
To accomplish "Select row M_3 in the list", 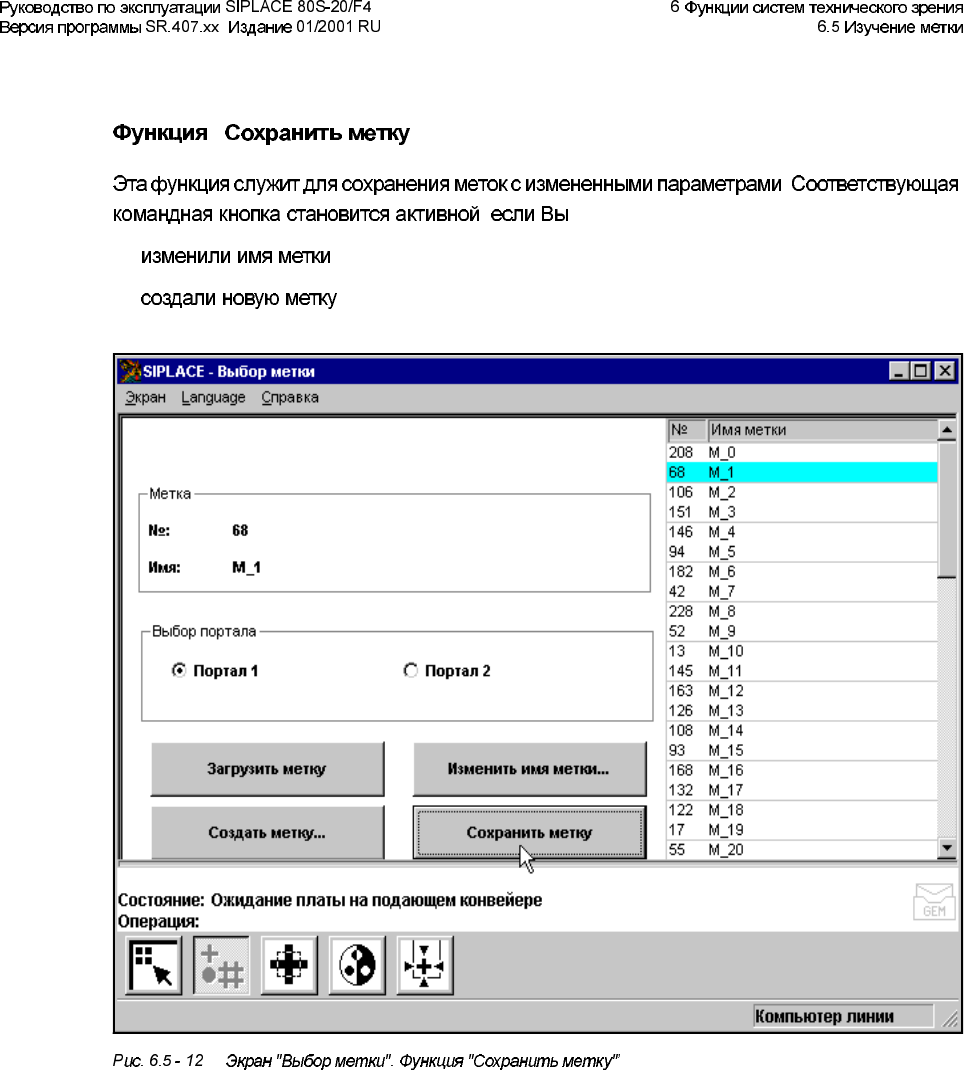I will click(802, 512).
